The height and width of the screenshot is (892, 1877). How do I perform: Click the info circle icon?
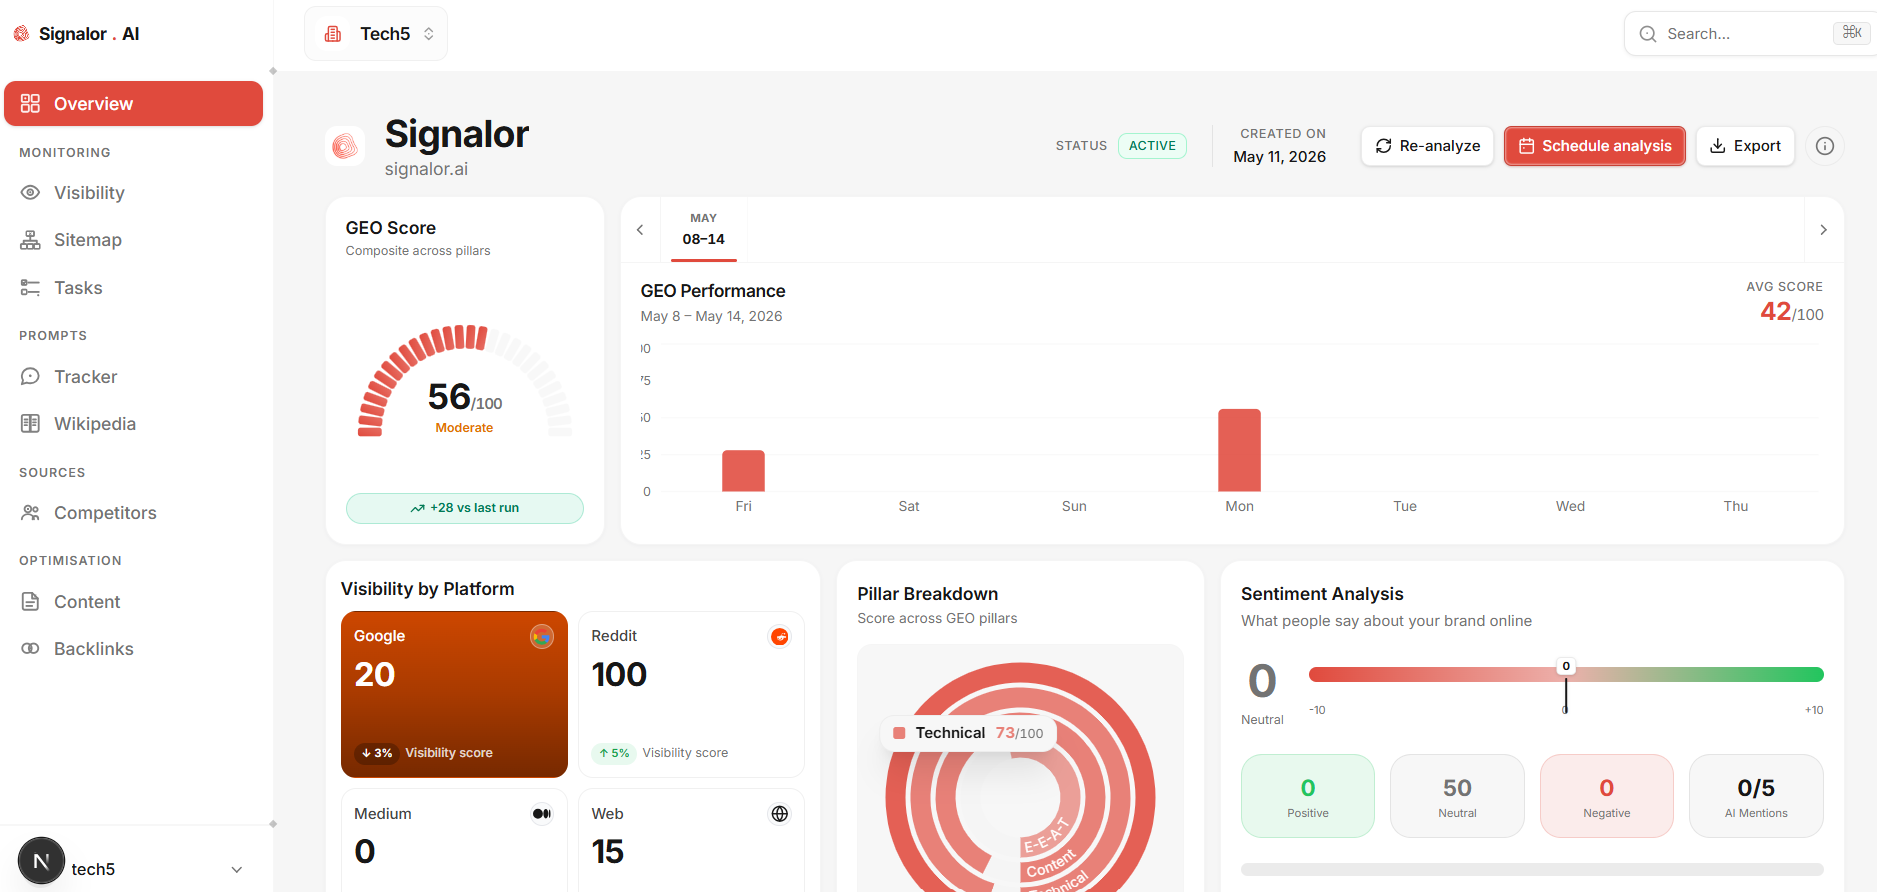[x=1825, y=146]
